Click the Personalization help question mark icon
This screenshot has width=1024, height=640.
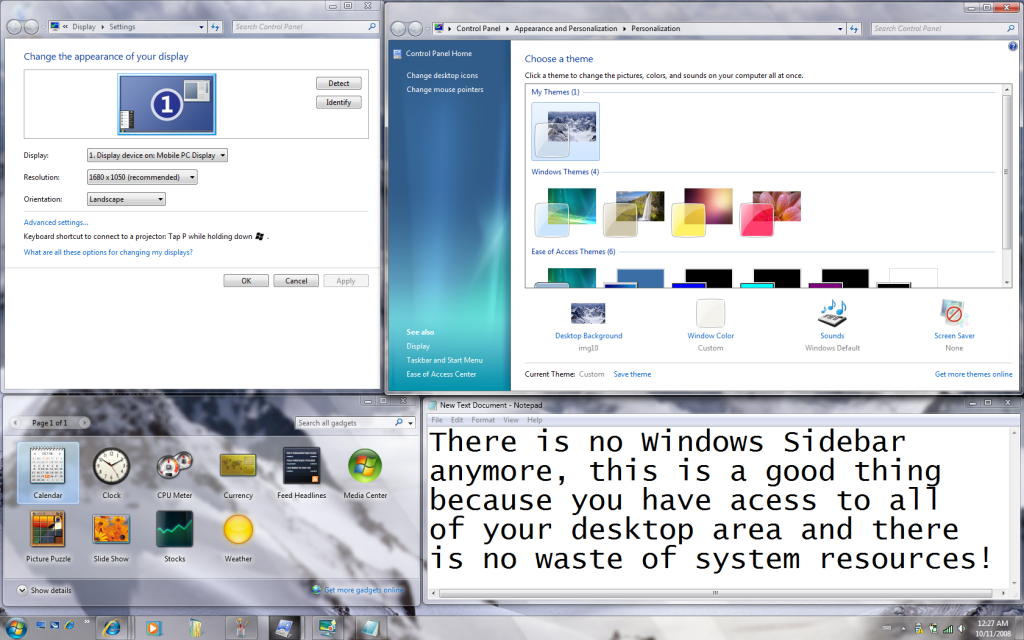(1012, 46)
